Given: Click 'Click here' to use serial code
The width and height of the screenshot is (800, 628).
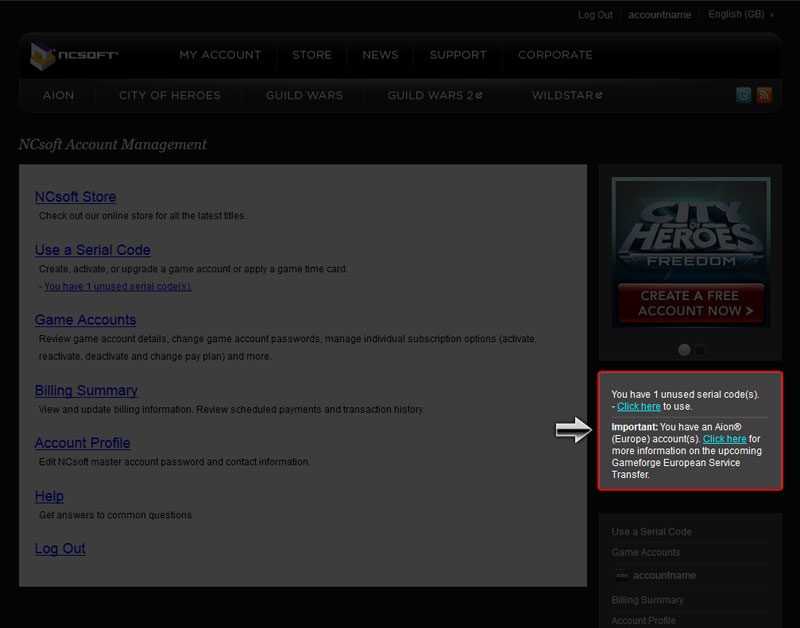Looking at the screenshot, I should point(638,407).
